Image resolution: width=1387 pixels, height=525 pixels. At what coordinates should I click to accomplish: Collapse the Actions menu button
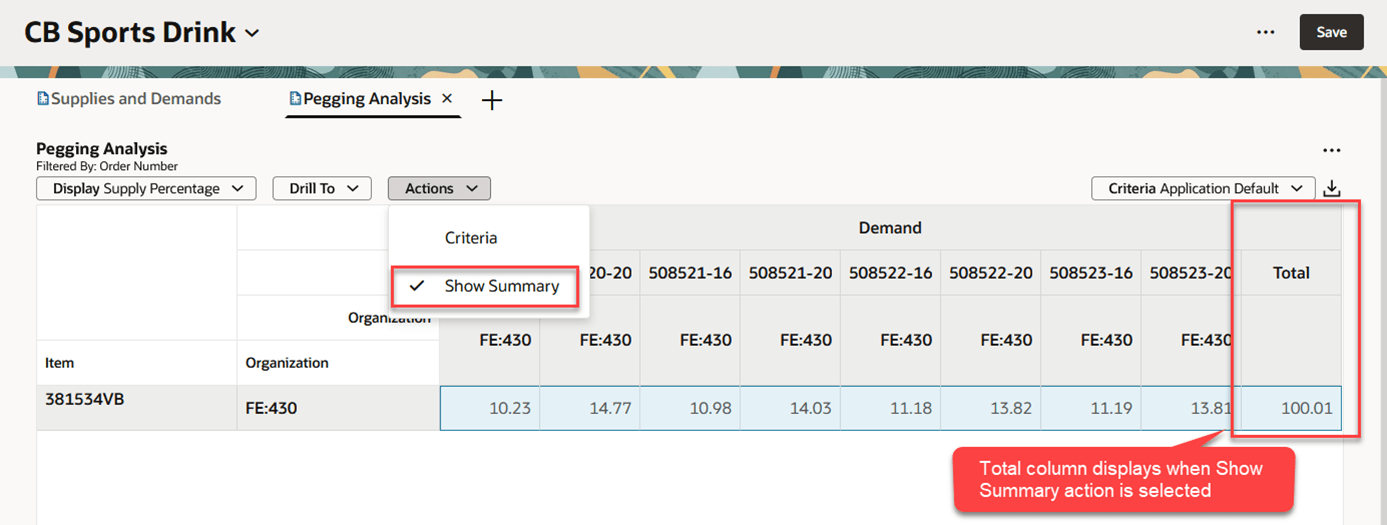tap(439, 188)
